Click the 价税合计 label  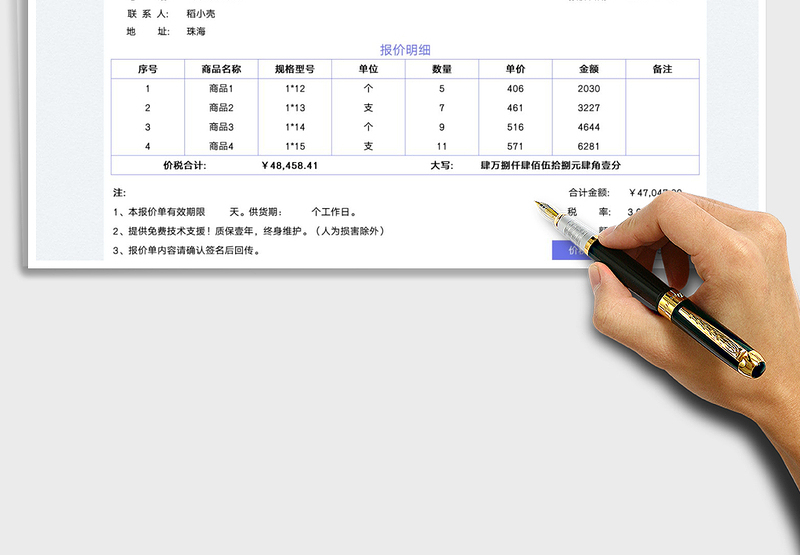click(185, 165)
